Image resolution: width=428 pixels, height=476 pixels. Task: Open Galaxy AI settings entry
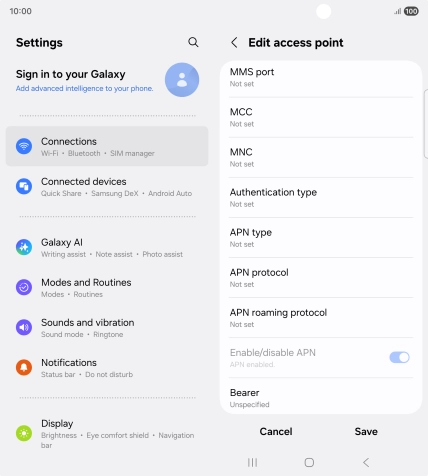click(x=107, y=248)
